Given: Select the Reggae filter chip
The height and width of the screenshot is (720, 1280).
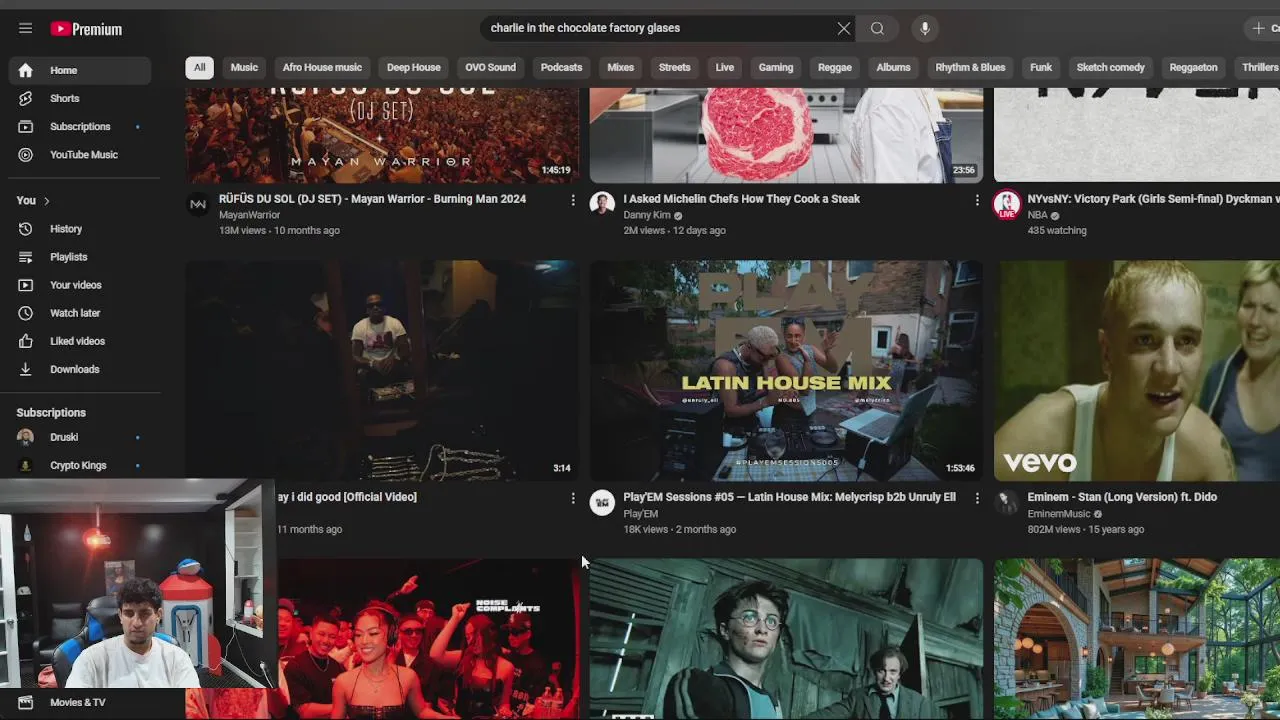Looking at the screenshot, I should point(835,67).
